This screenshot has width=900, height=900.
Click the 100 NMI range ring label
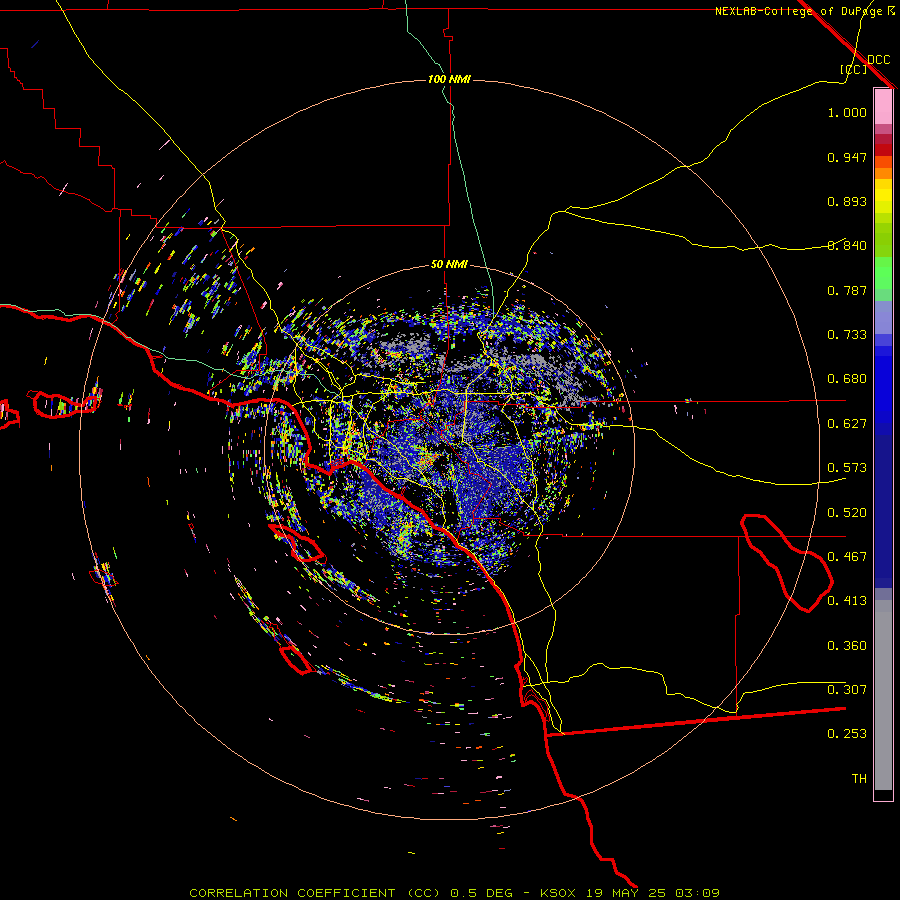(449, 79)
